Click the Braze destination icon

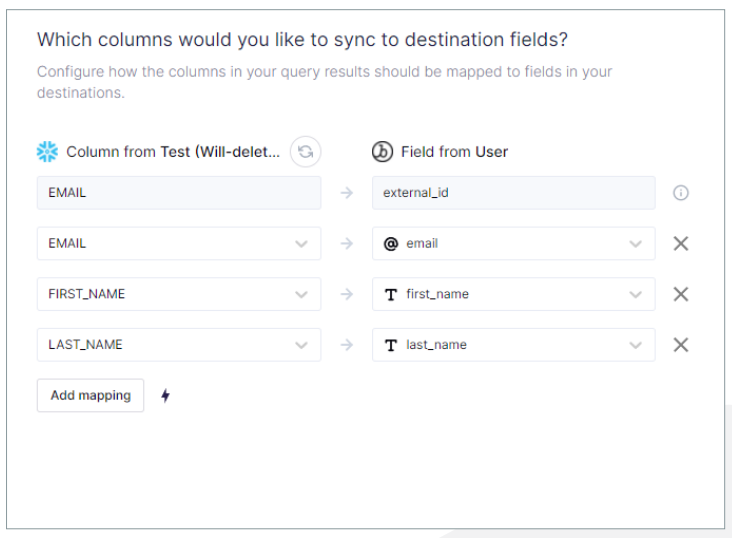tap(382, 152)
